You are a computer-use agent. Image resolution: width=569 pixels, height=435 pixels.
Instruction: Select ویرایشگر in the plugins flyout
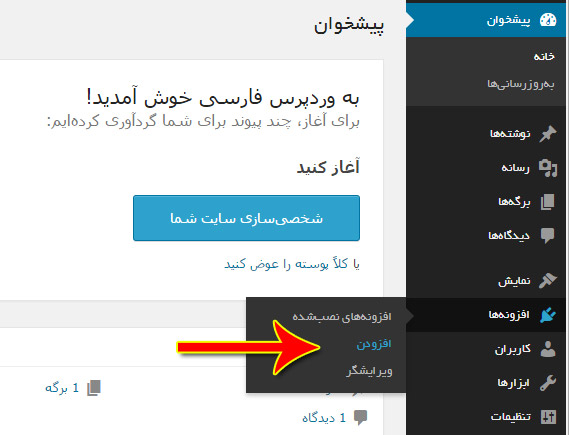369,371
